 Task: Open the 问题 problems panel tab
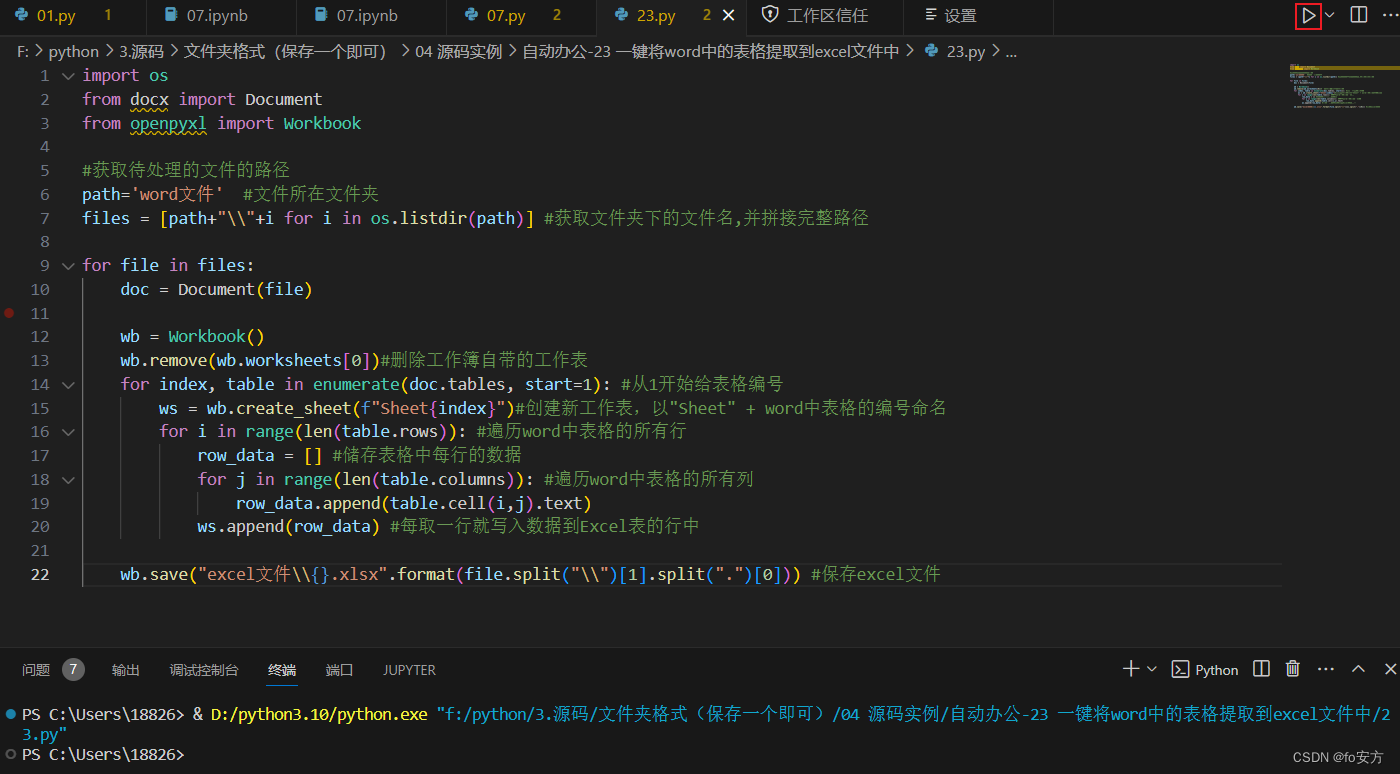point(36,670)
